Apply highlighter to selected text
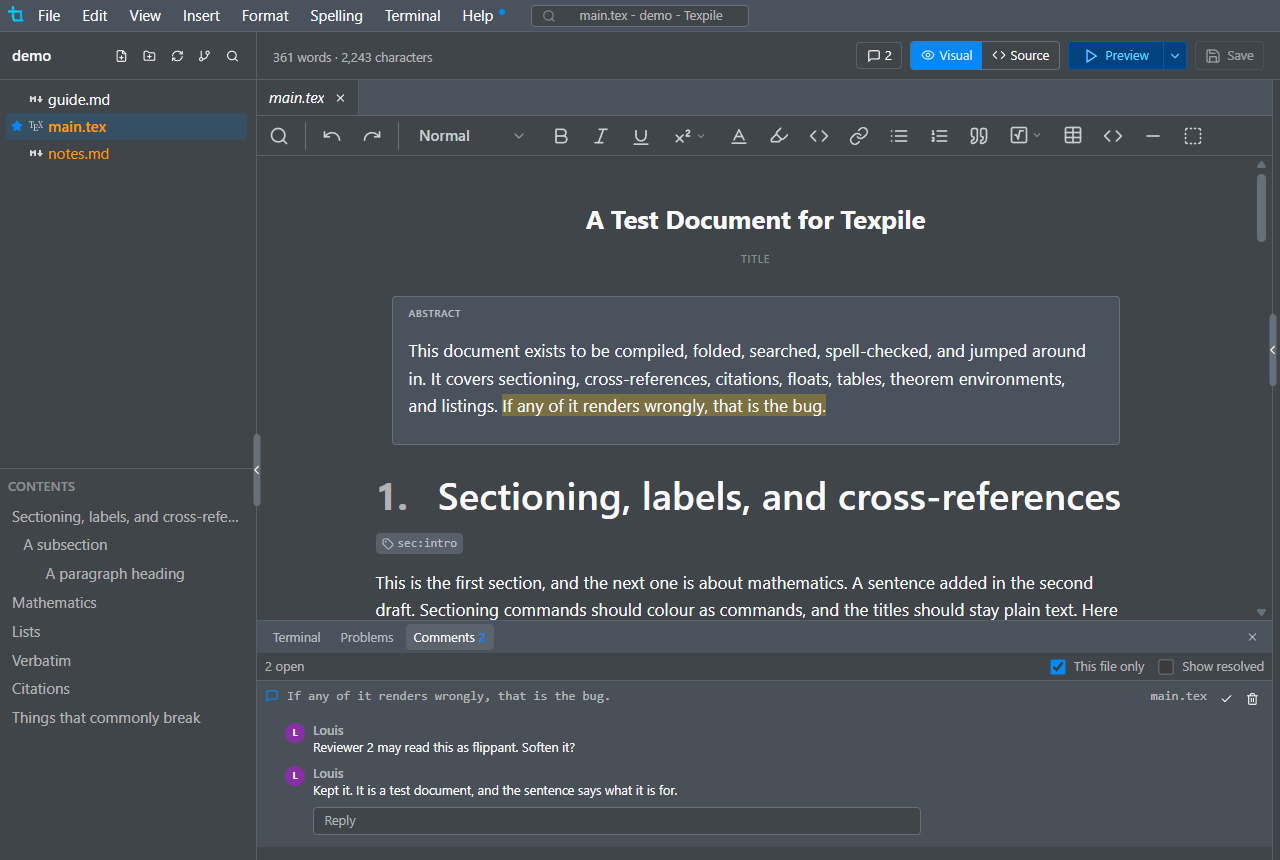The width and height of the screenshot is (1280, 860). [779, 136]
